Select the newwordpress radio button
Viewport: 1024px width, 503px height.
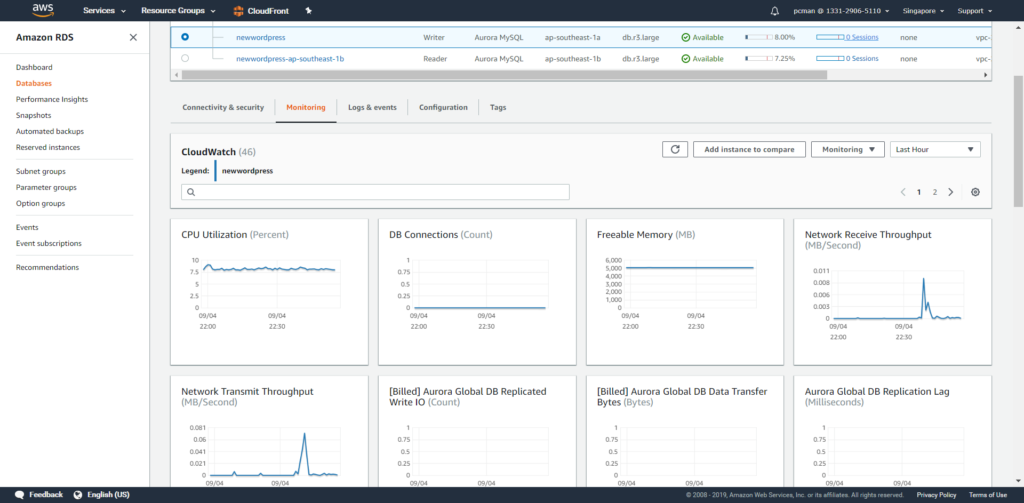[185, 37]
